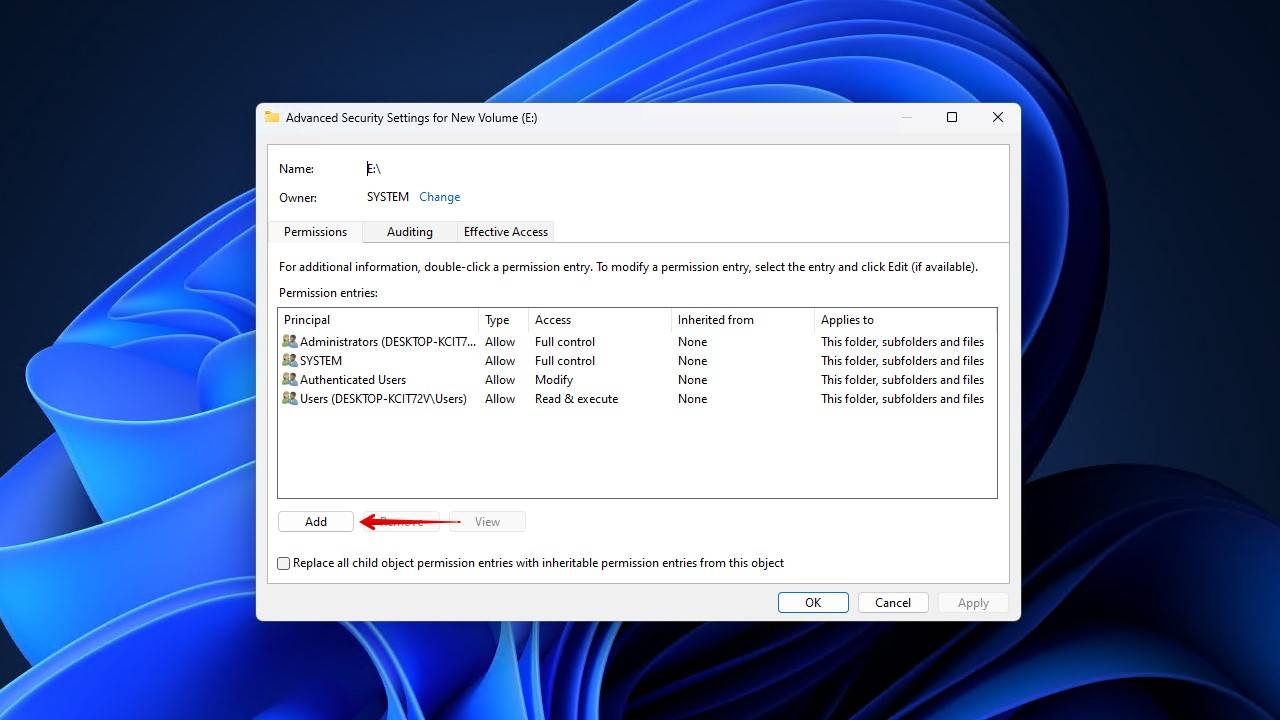Click the Change owner link

pos(439,197)
